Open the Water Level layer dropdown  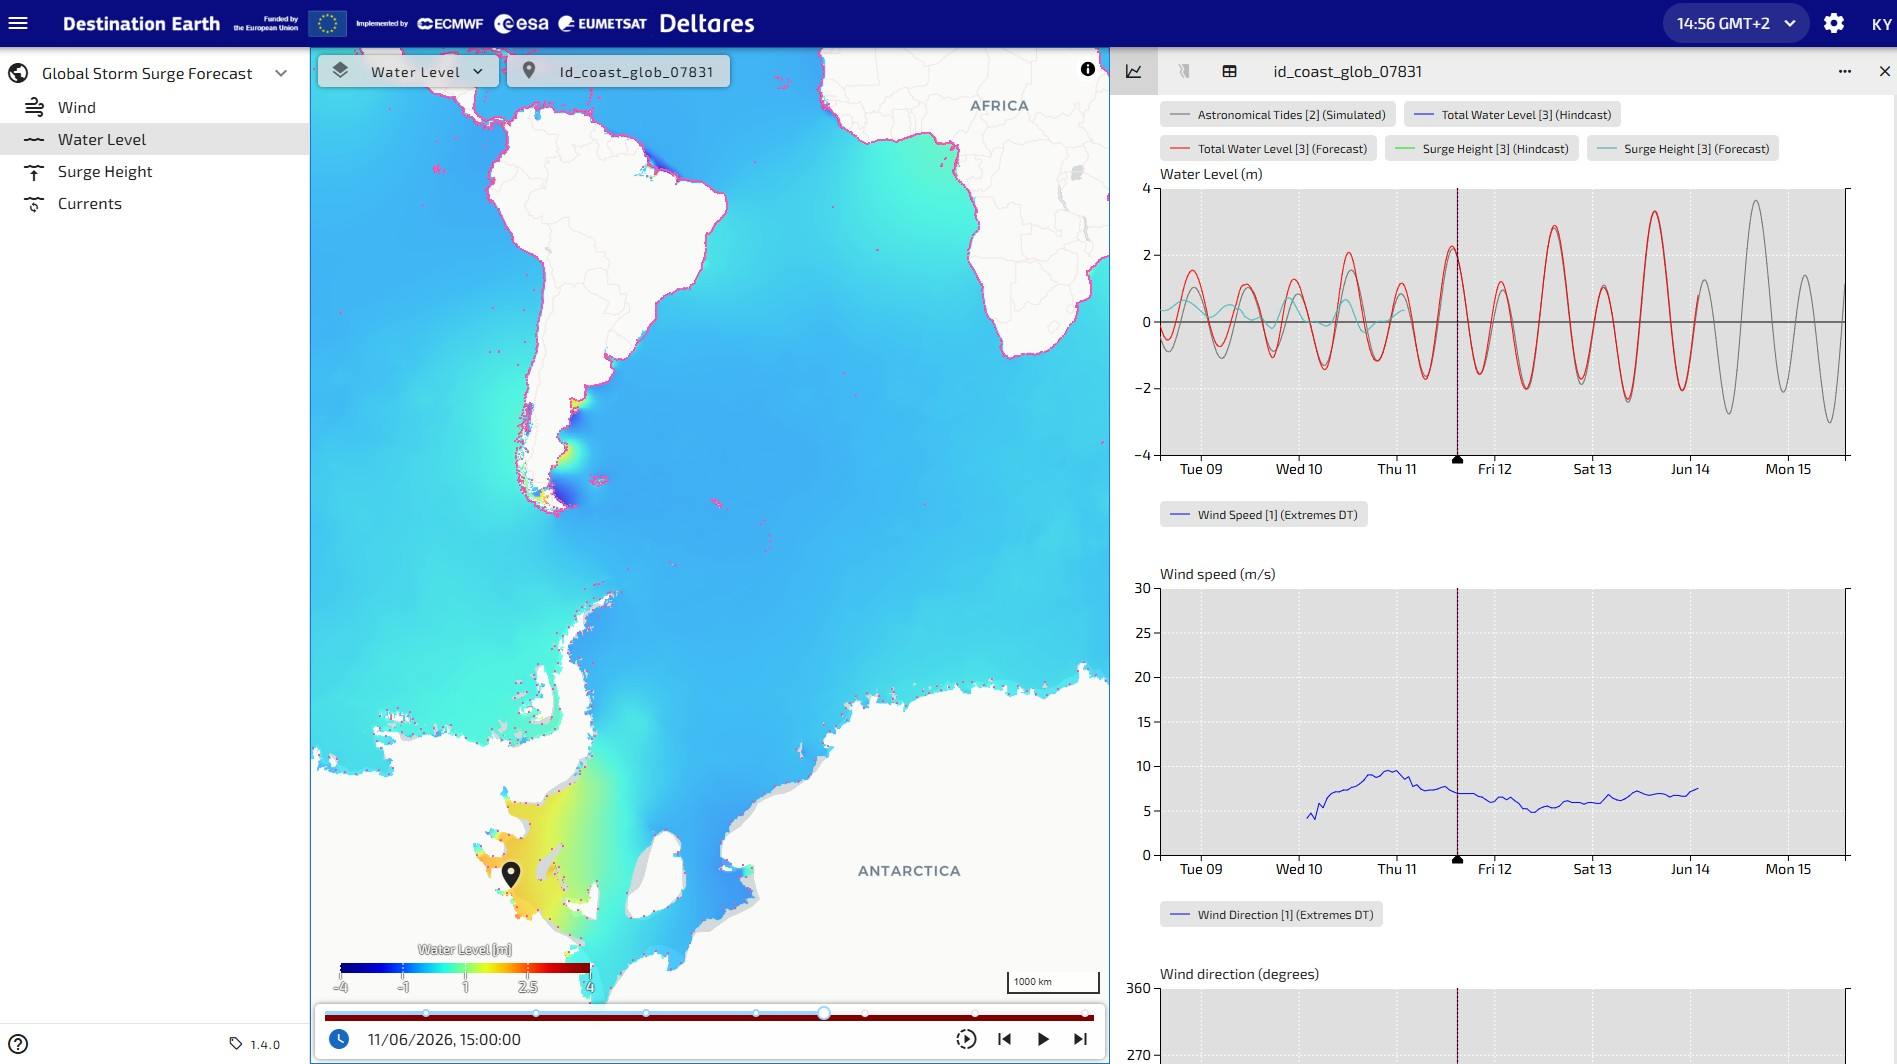click(408, 71)
